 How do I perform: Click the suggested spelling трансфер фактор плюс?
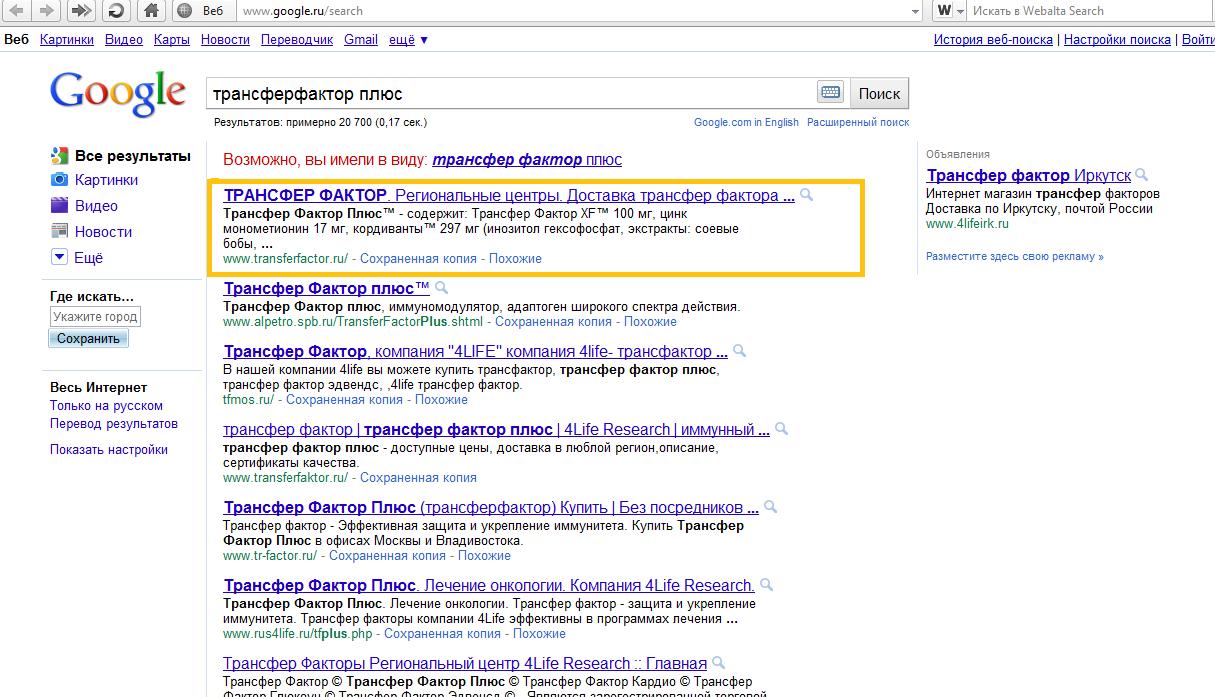[x=527, y=160]
